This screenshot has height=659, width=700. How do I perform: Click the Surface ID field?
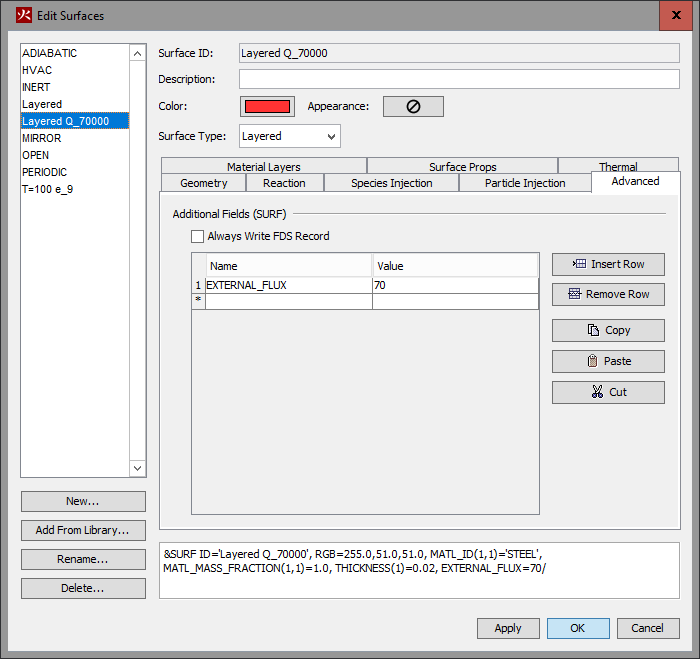tap(459, 53)
